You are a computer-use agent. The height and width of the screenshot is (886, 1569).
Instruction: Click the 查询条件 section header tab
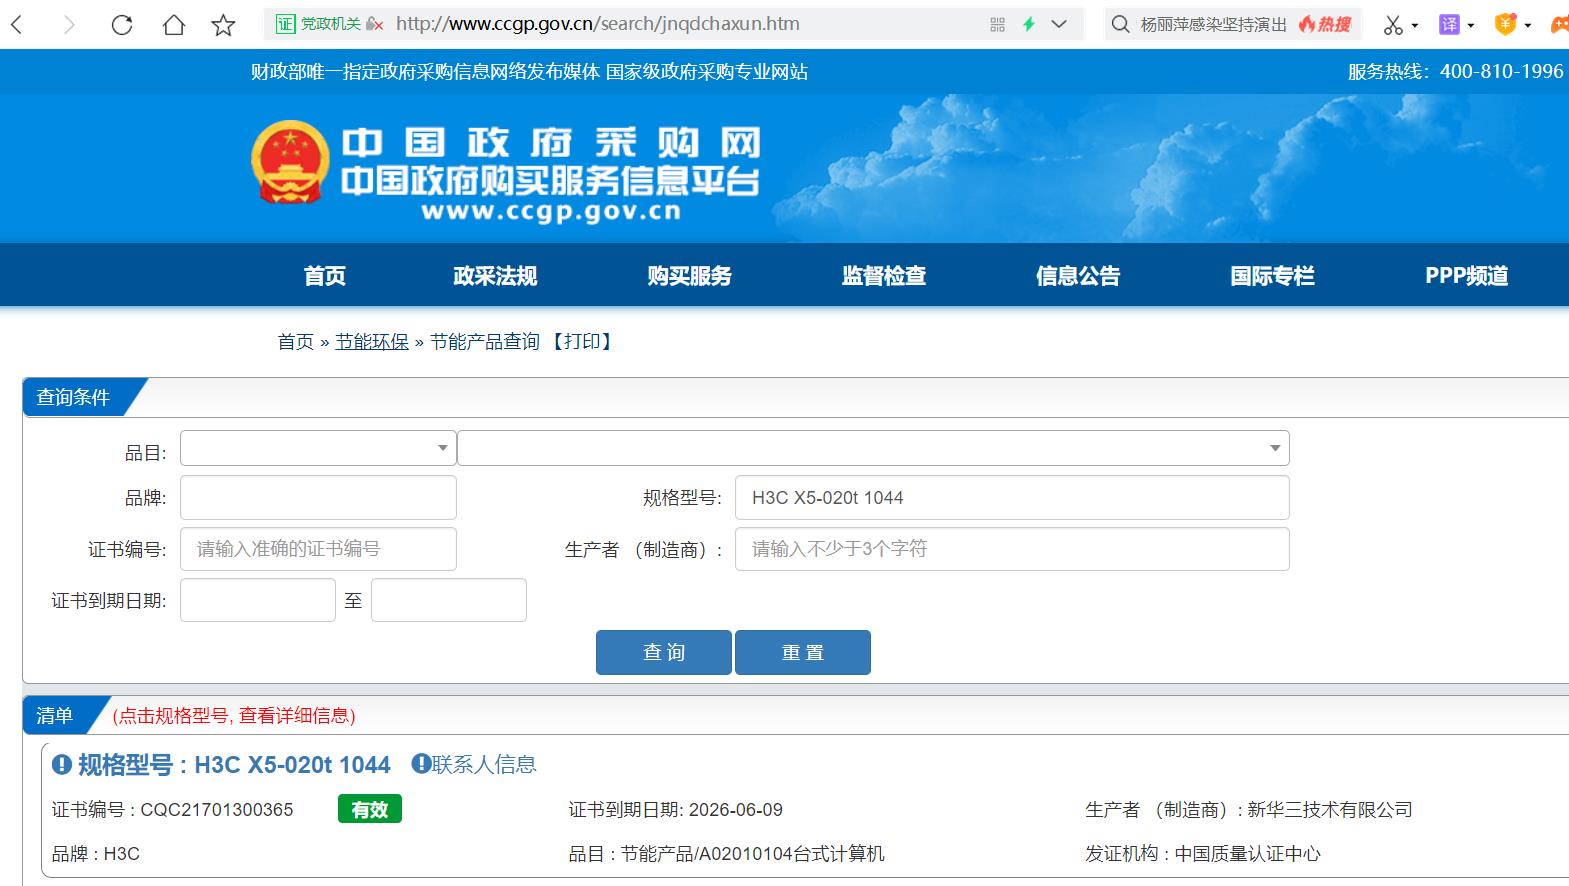tap(74, 397)
